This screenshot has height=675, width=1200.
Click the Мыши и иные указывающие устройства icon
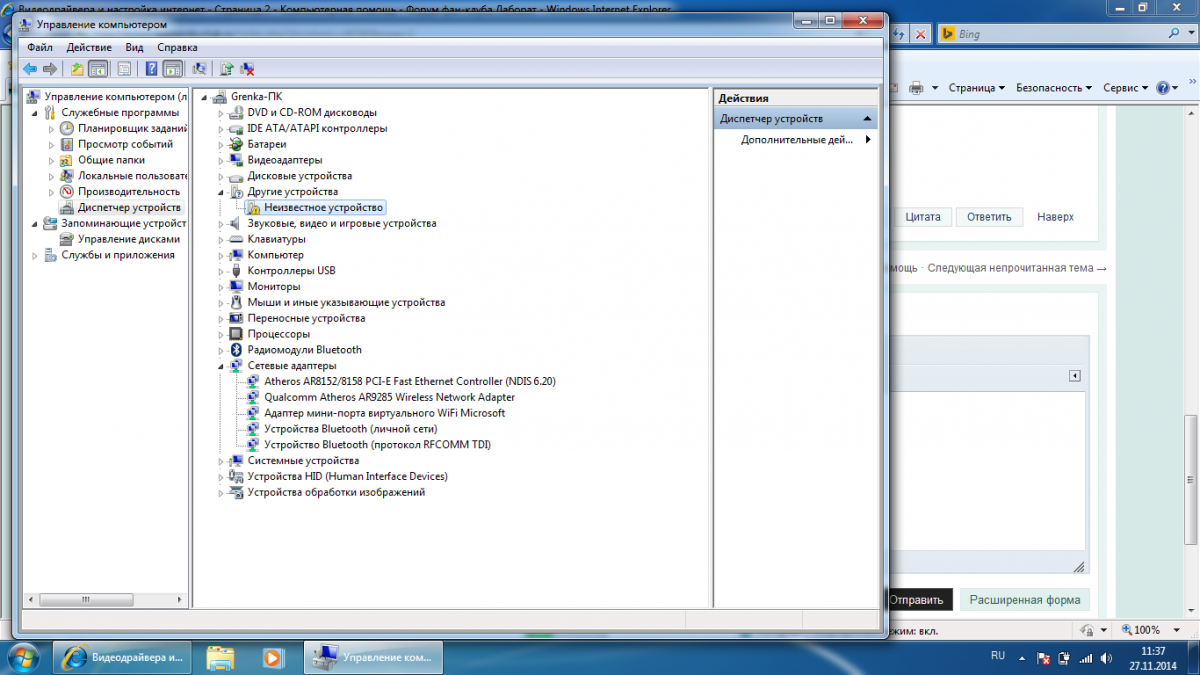236,302
